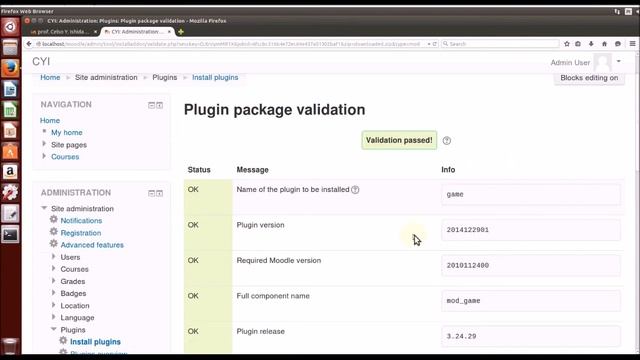Open Notifications admin link
The image size is (640, 360).
click(x=81, y=220)
